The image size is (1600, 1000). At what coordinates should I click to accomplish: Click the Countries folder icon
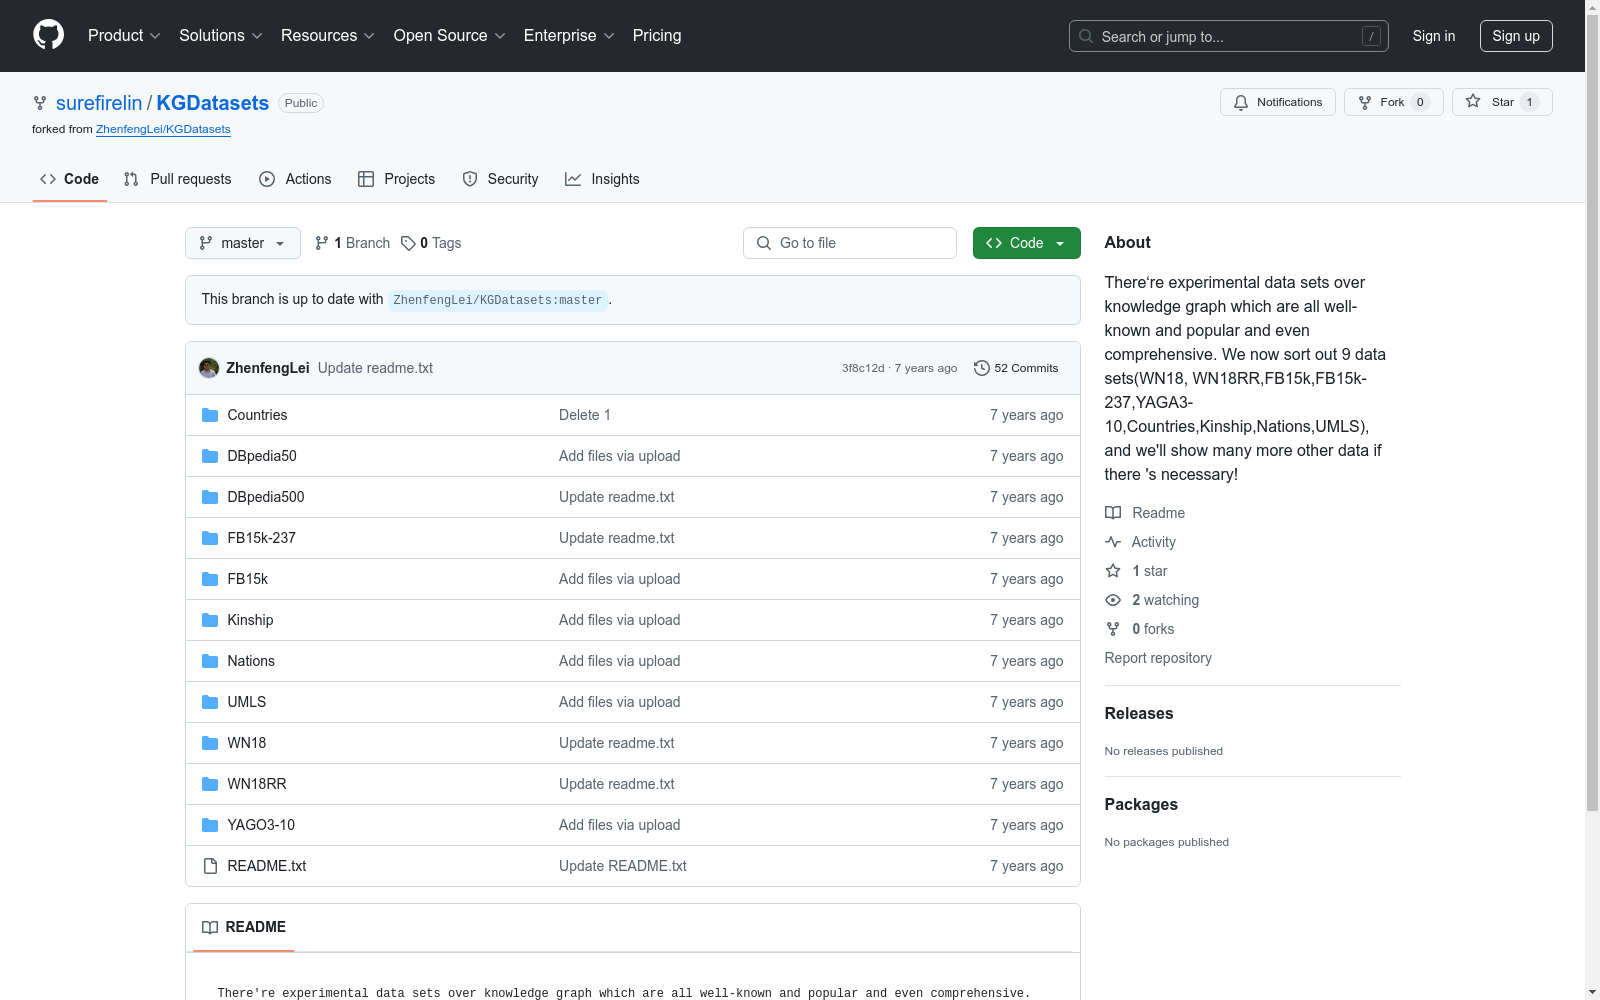(210, 415)
